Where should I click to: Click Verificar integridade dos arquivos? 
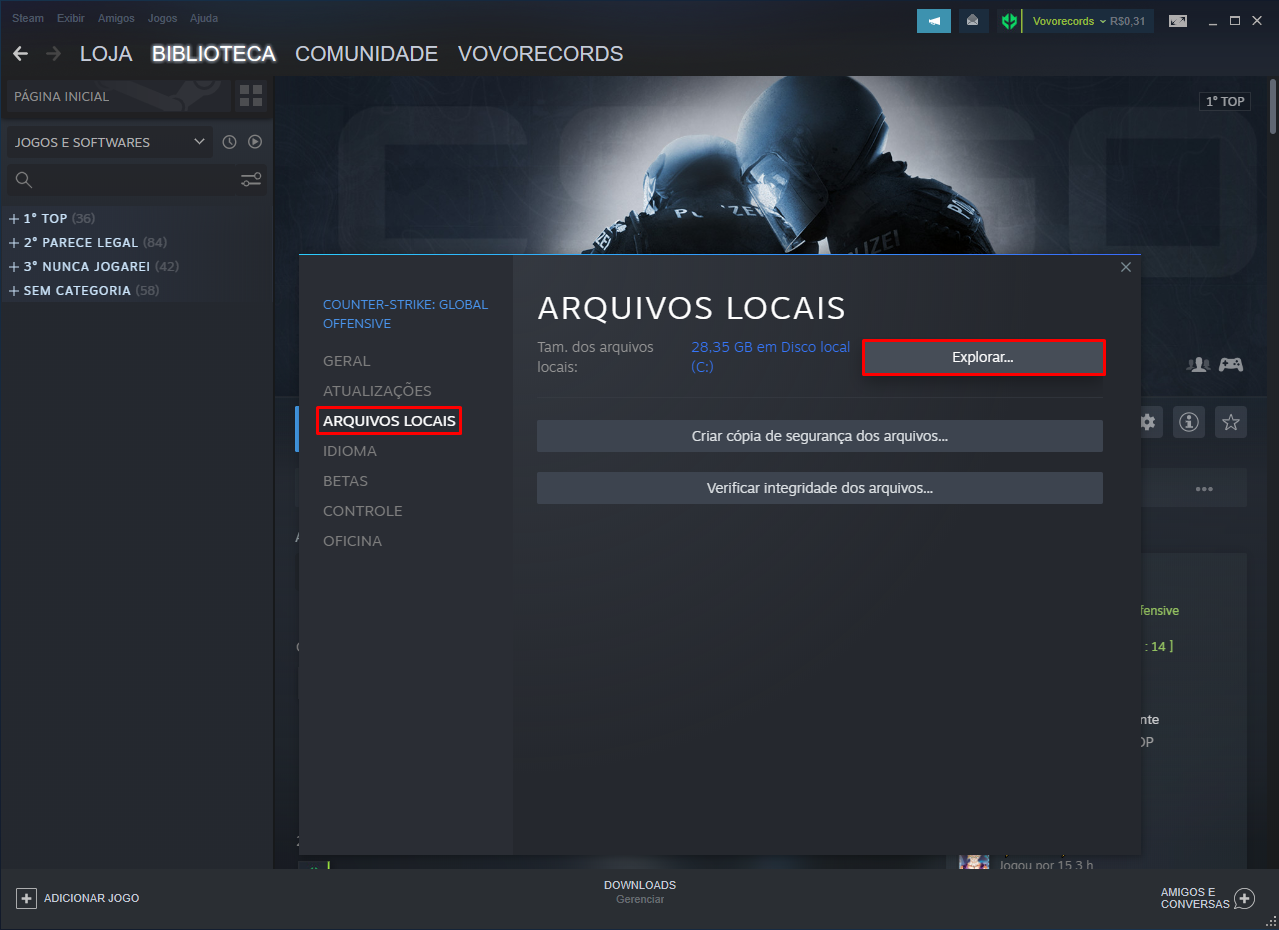pos(820,488)
